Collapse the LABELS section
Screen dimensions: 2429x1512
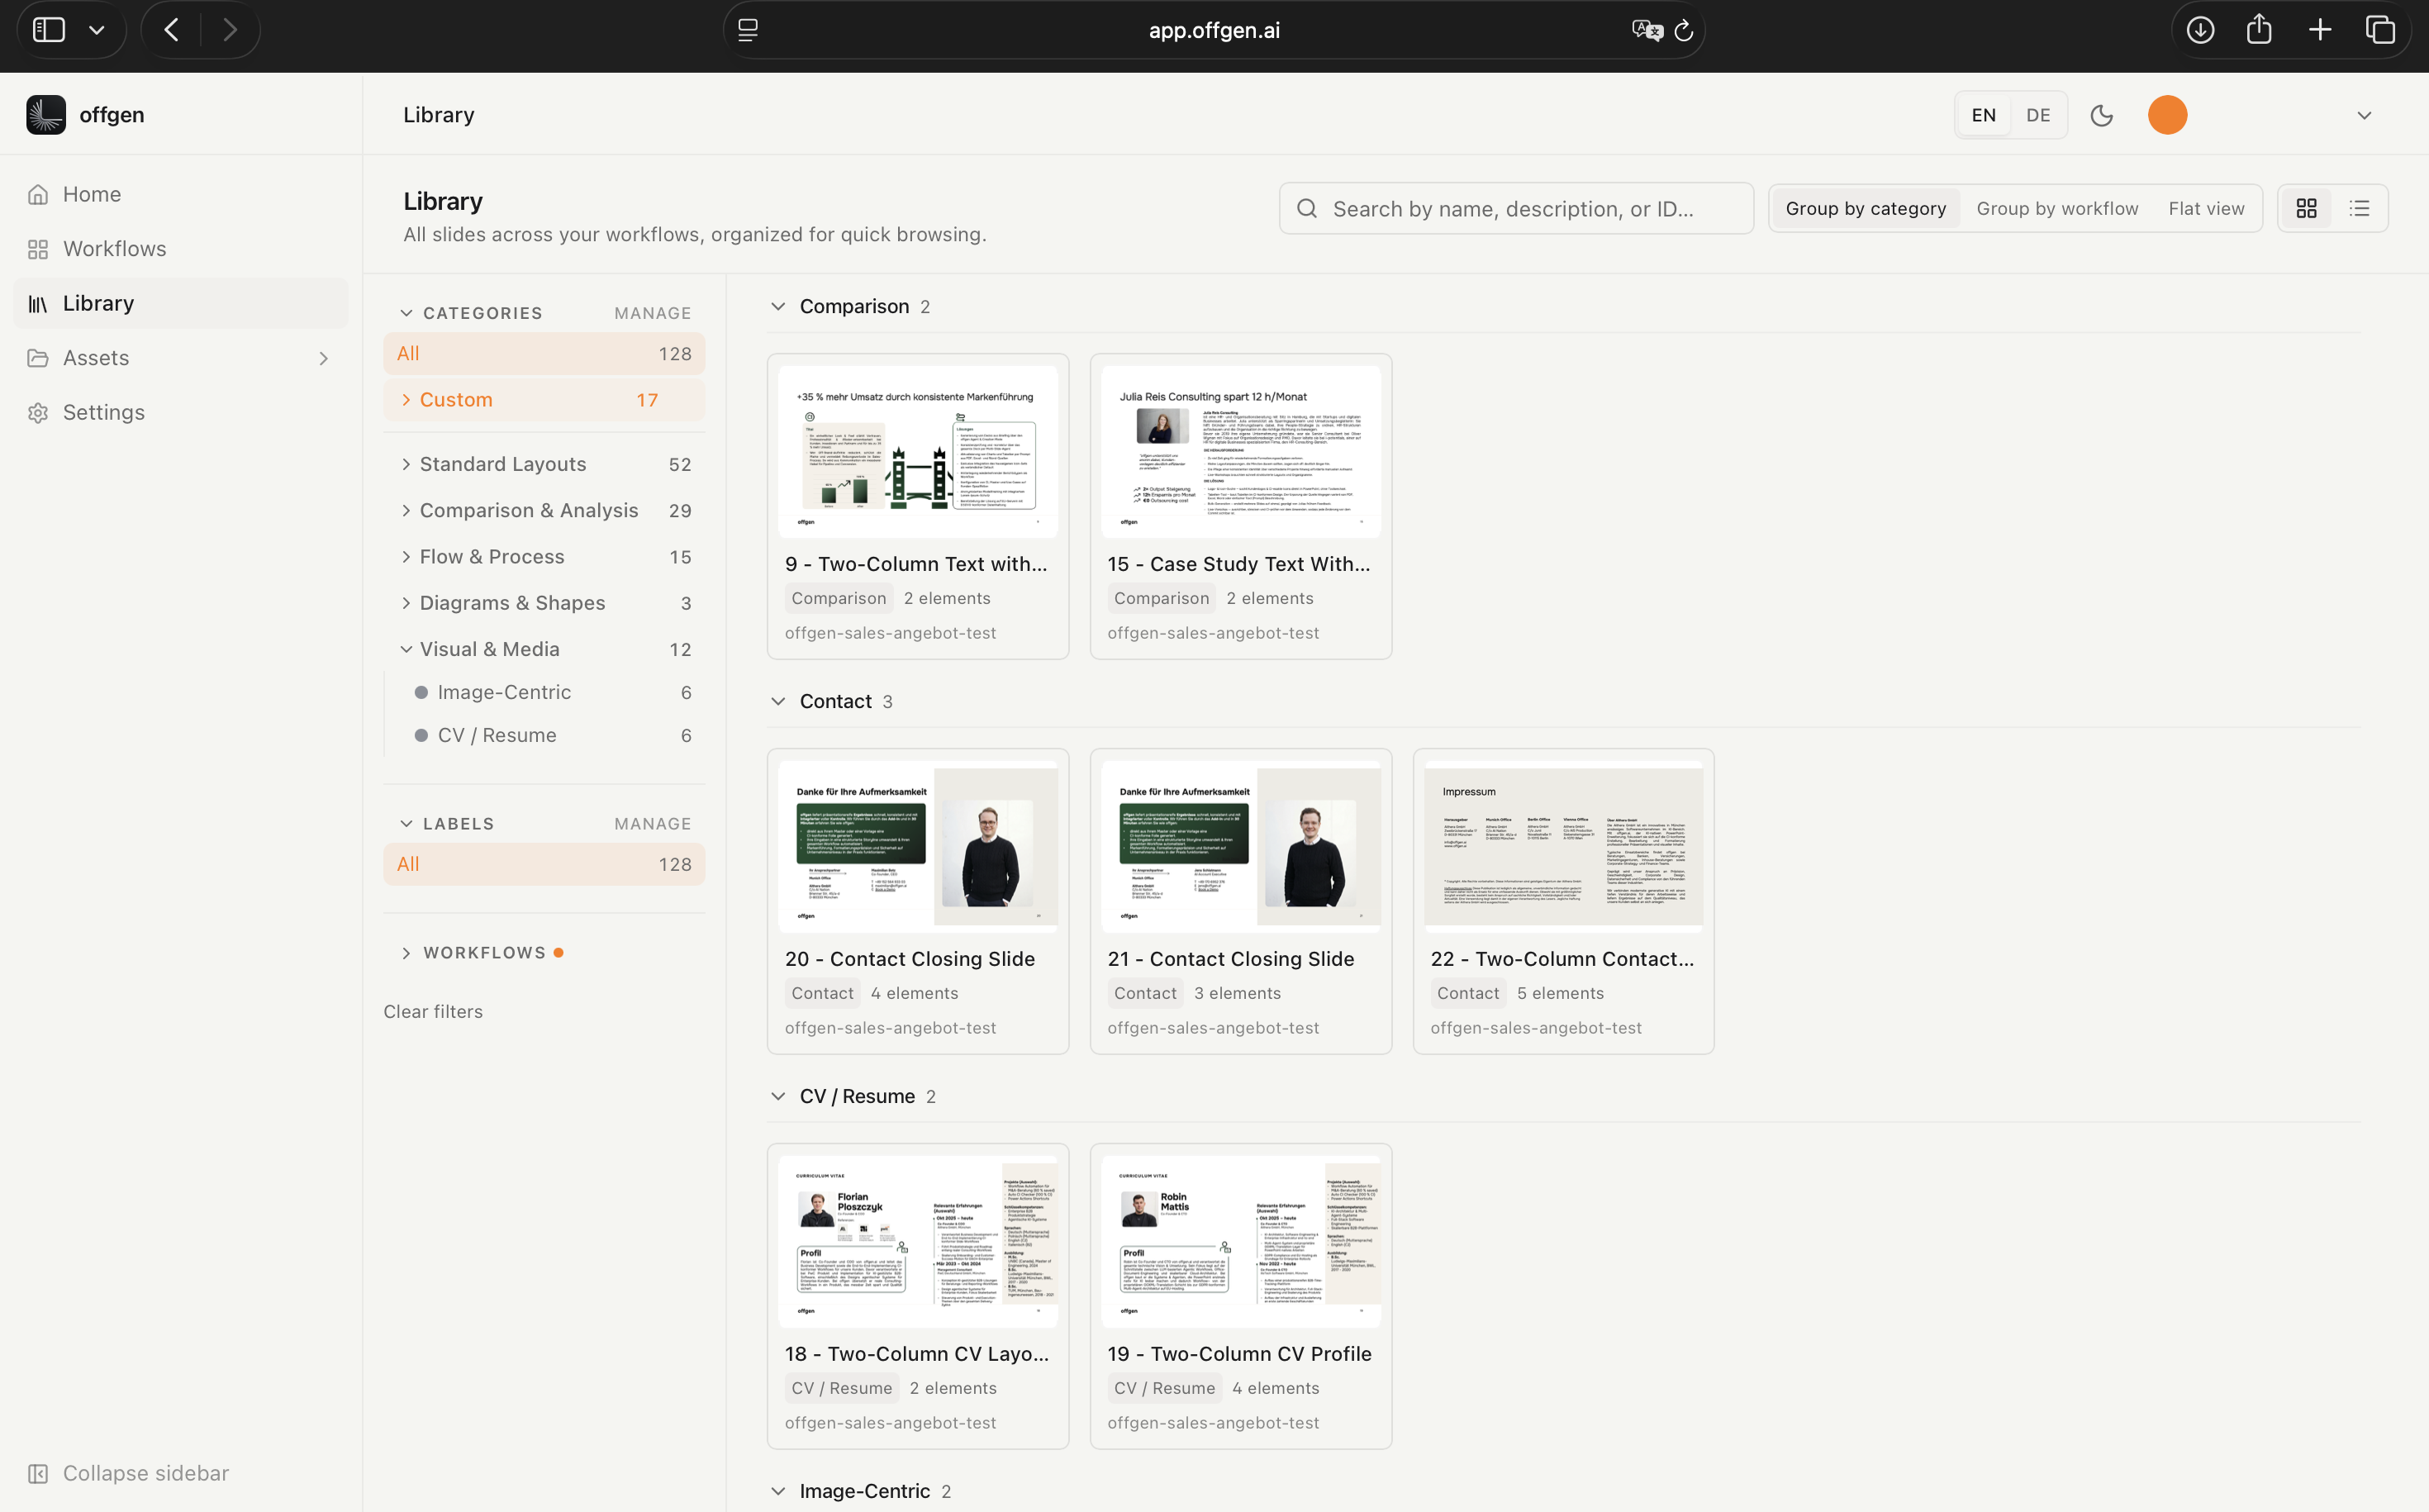pos(406,824)
